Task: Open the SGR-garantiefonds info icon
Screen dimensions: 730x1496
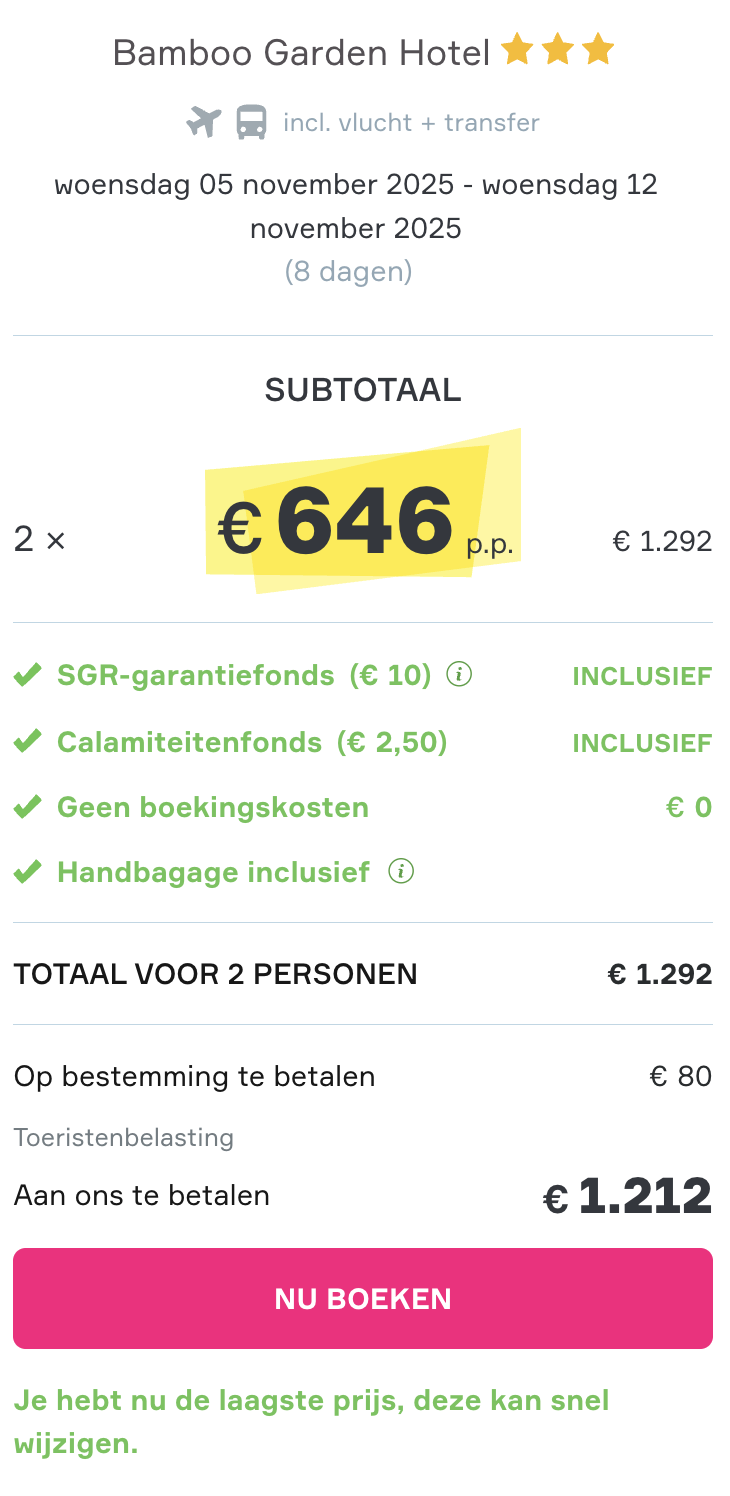Action: click(458, 675)
